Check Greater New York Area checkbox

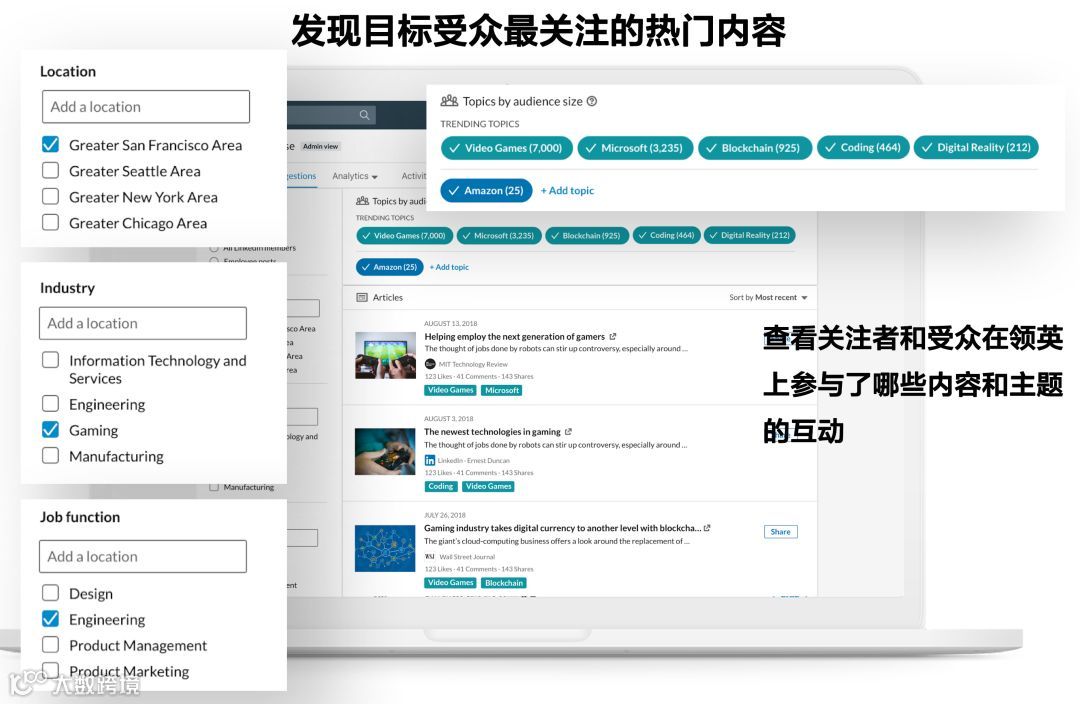coord(50,196)
